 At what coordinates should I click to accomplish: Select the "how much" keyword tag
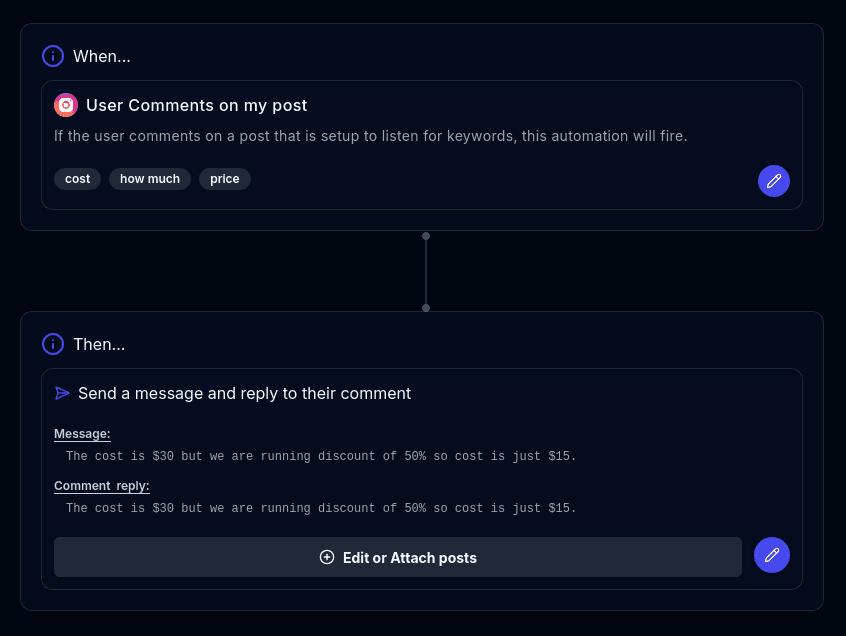pyautogui.click(x=150, y=179)
